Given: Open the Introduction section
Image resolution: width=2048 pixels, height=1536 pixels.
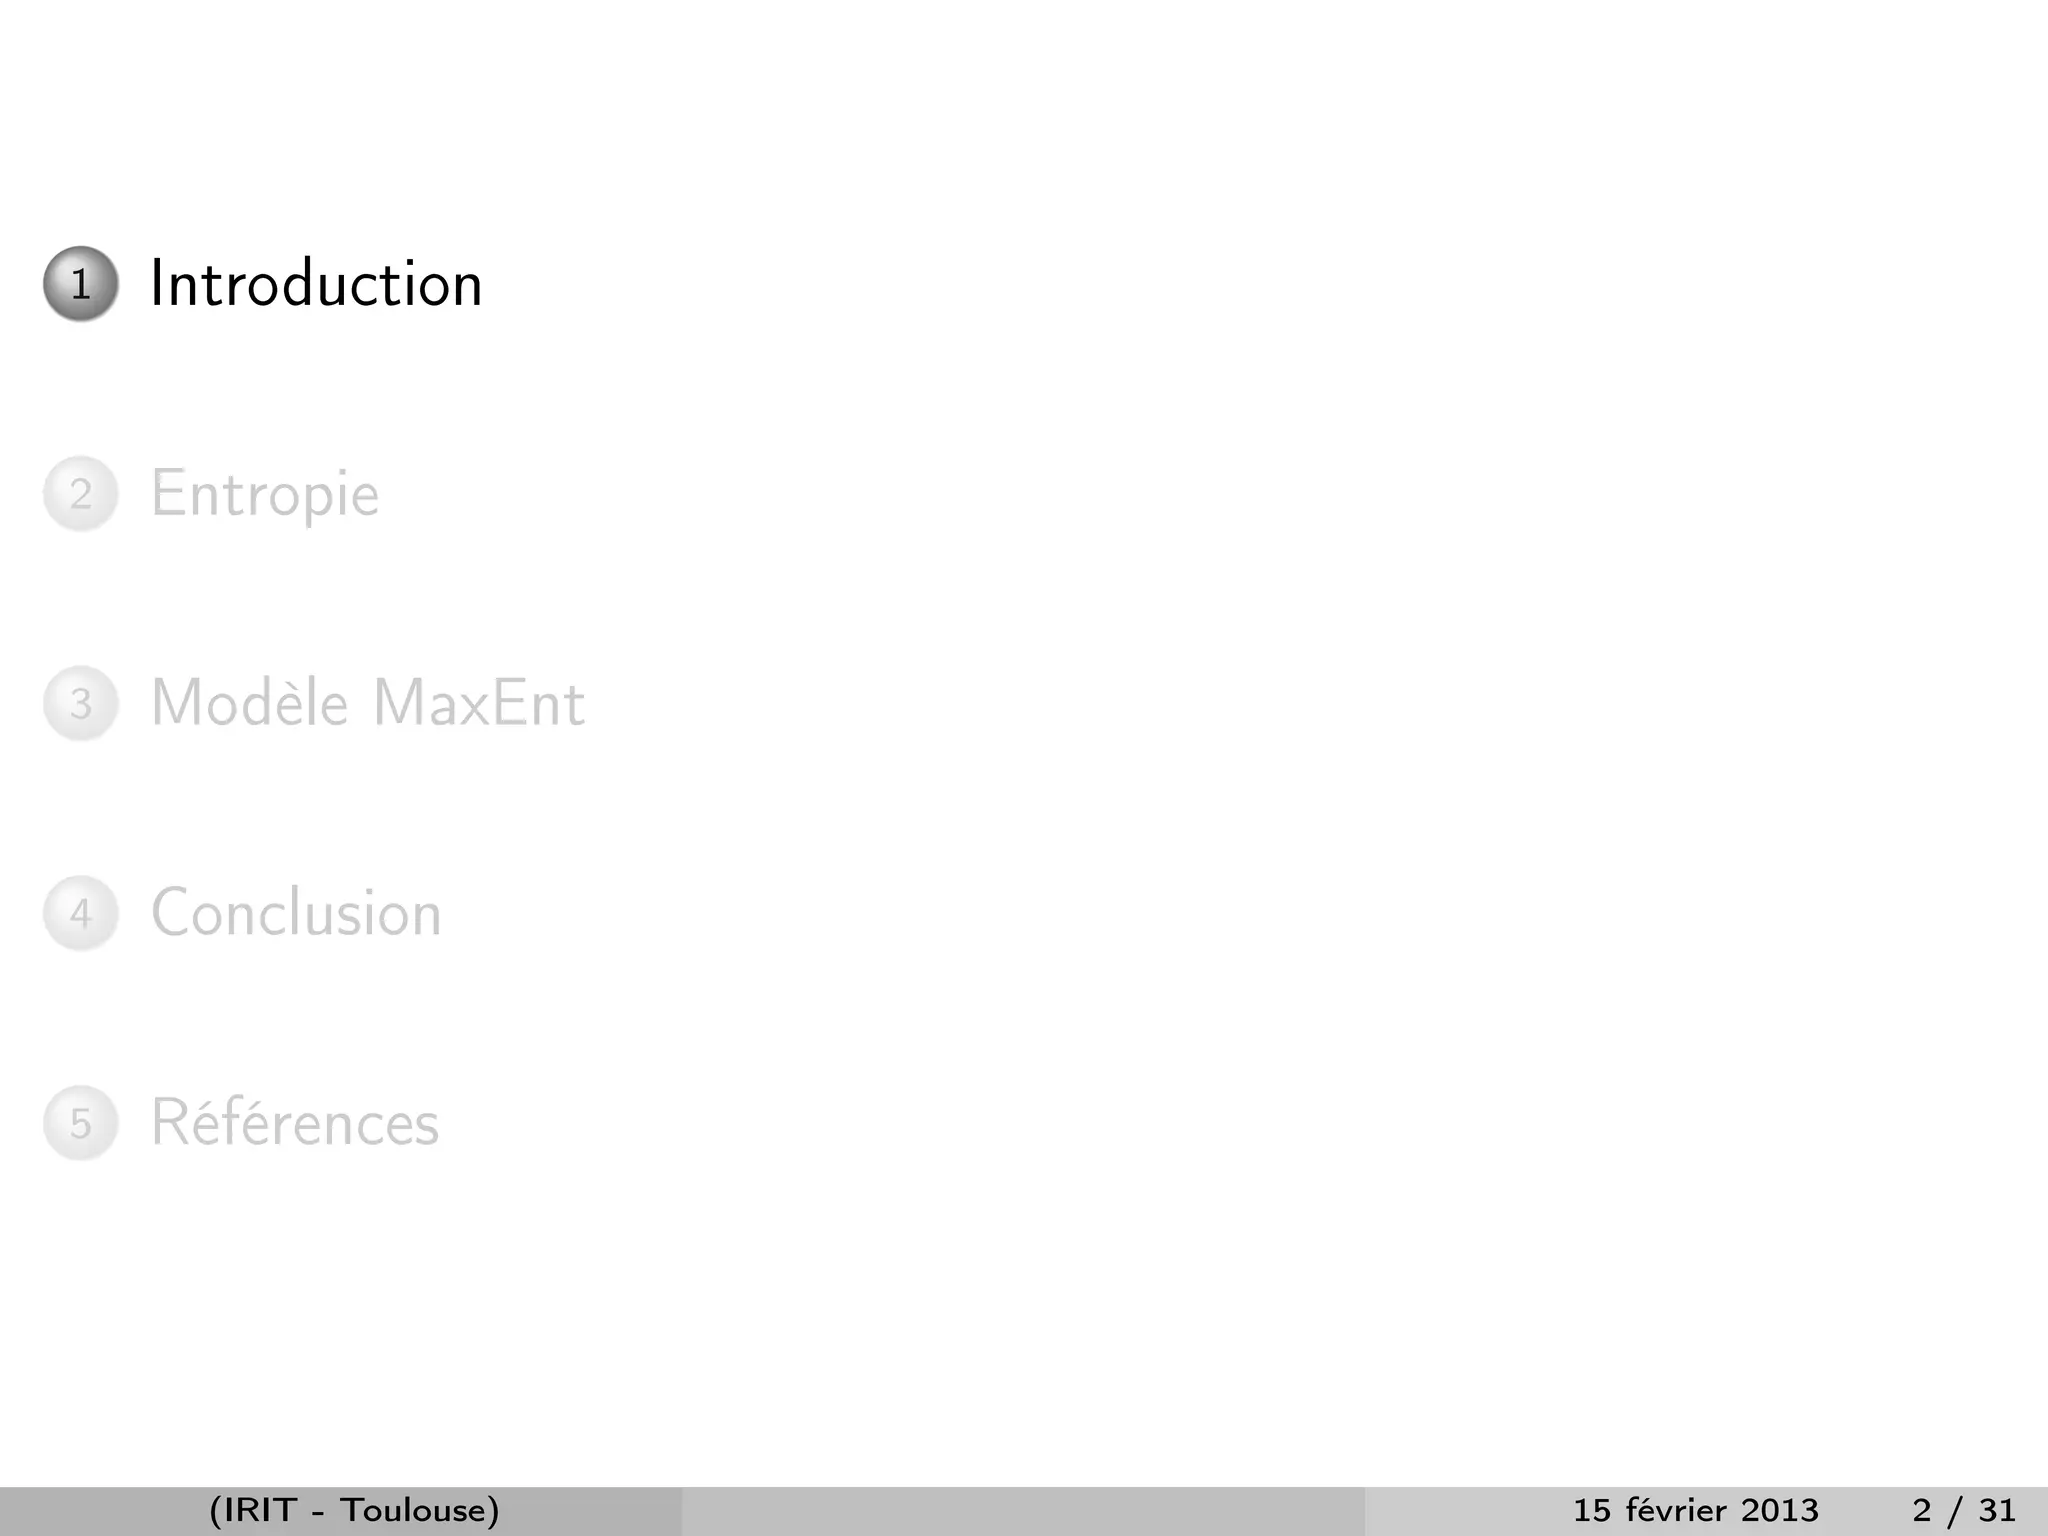Looking at the screenshot, I should coord(316,284).
